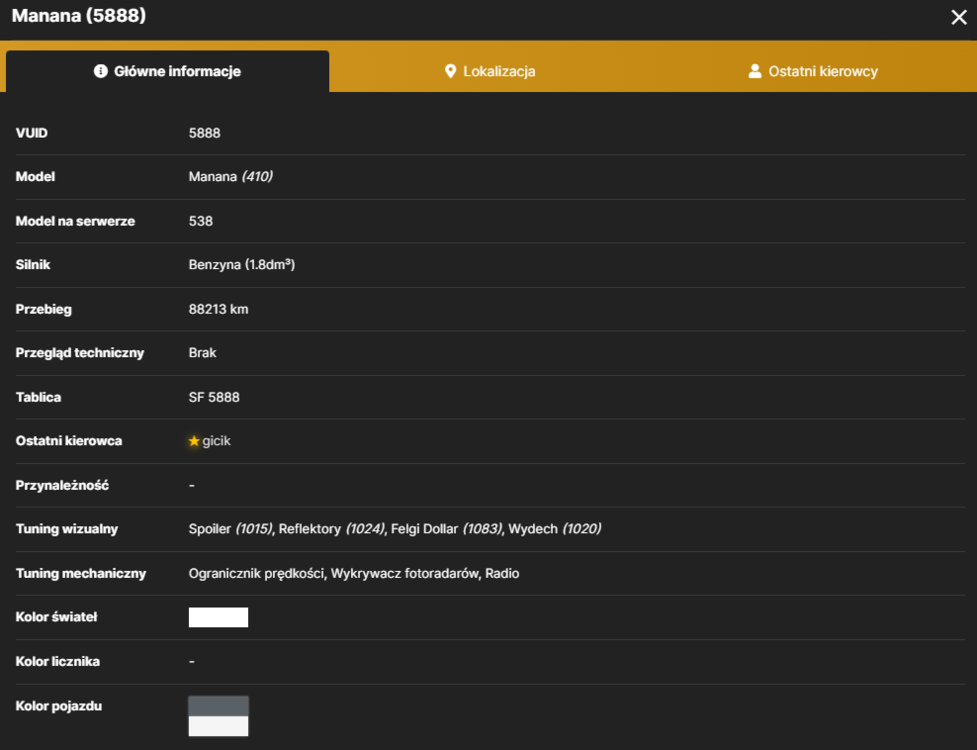Image resolution: width=977 pixels, height=750 pixels.
Task: Click the Kolor pojazdu label
Action: pyautogui.click(x=59, y=706)
